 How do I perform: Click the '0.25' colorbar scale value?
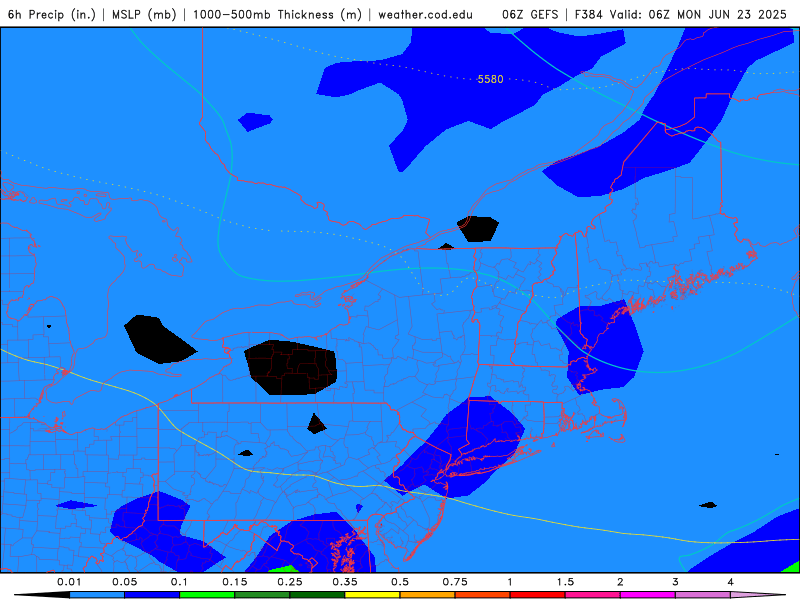(290, 582)
